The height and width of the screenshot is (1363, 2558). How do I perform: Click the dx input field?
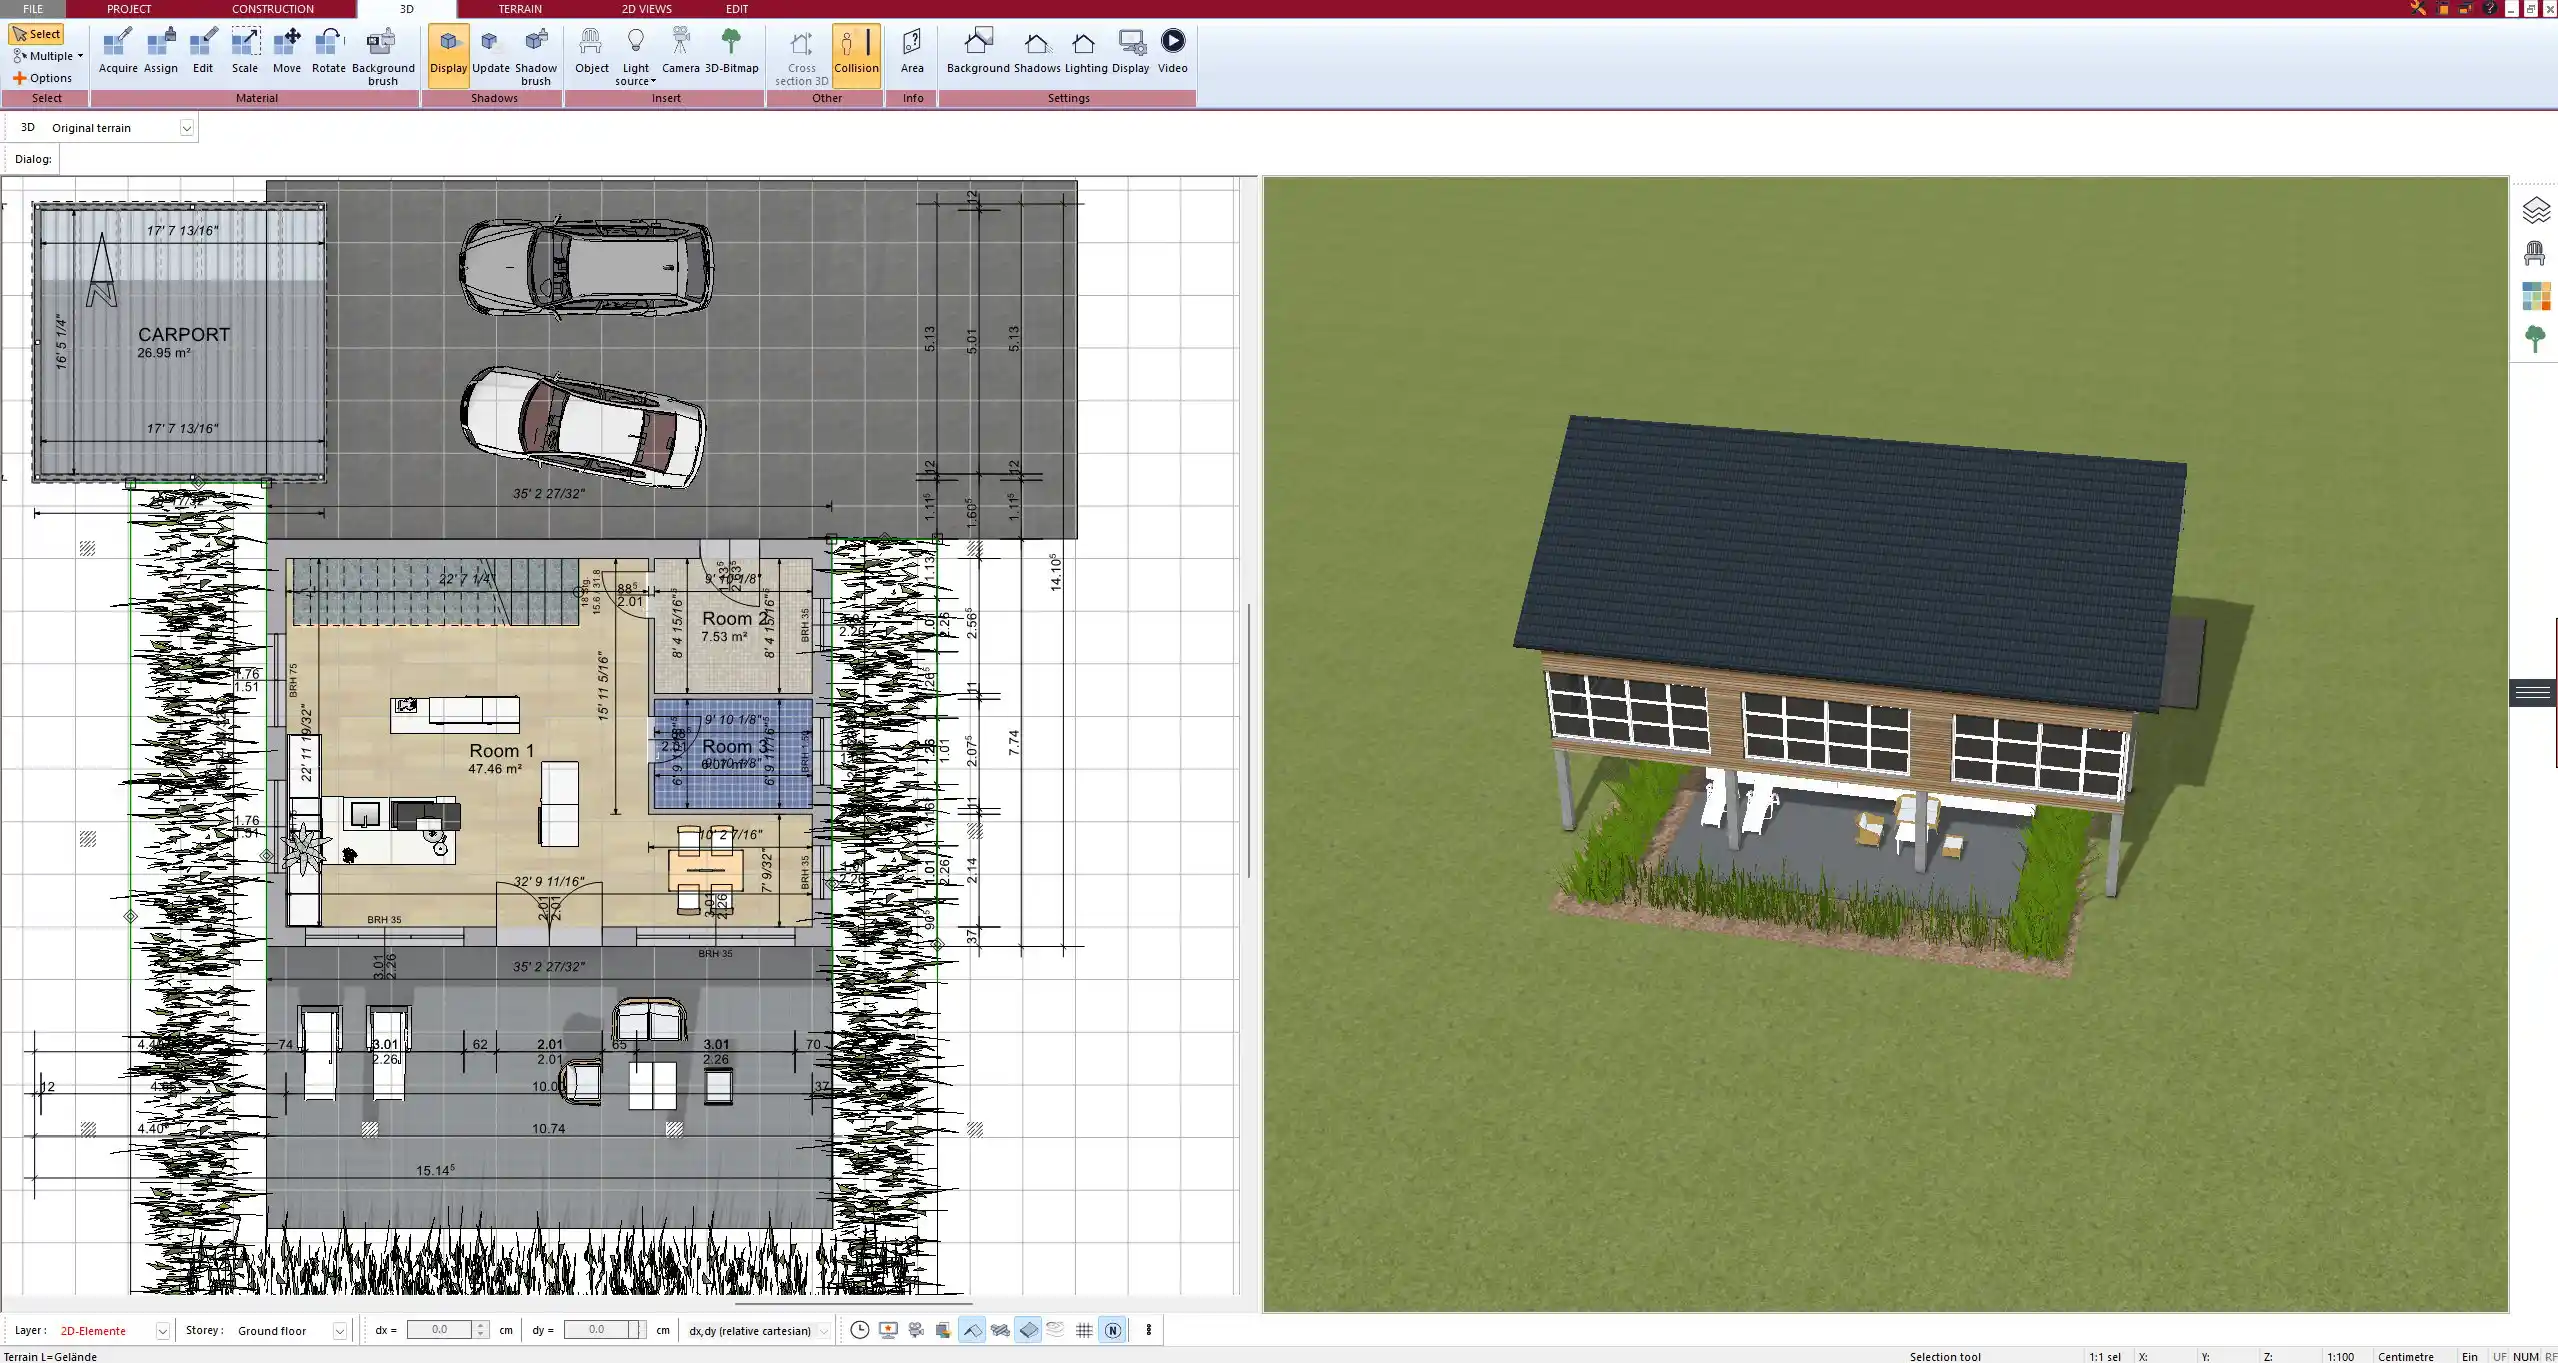pyautogui.click(x=440, y=1330)
